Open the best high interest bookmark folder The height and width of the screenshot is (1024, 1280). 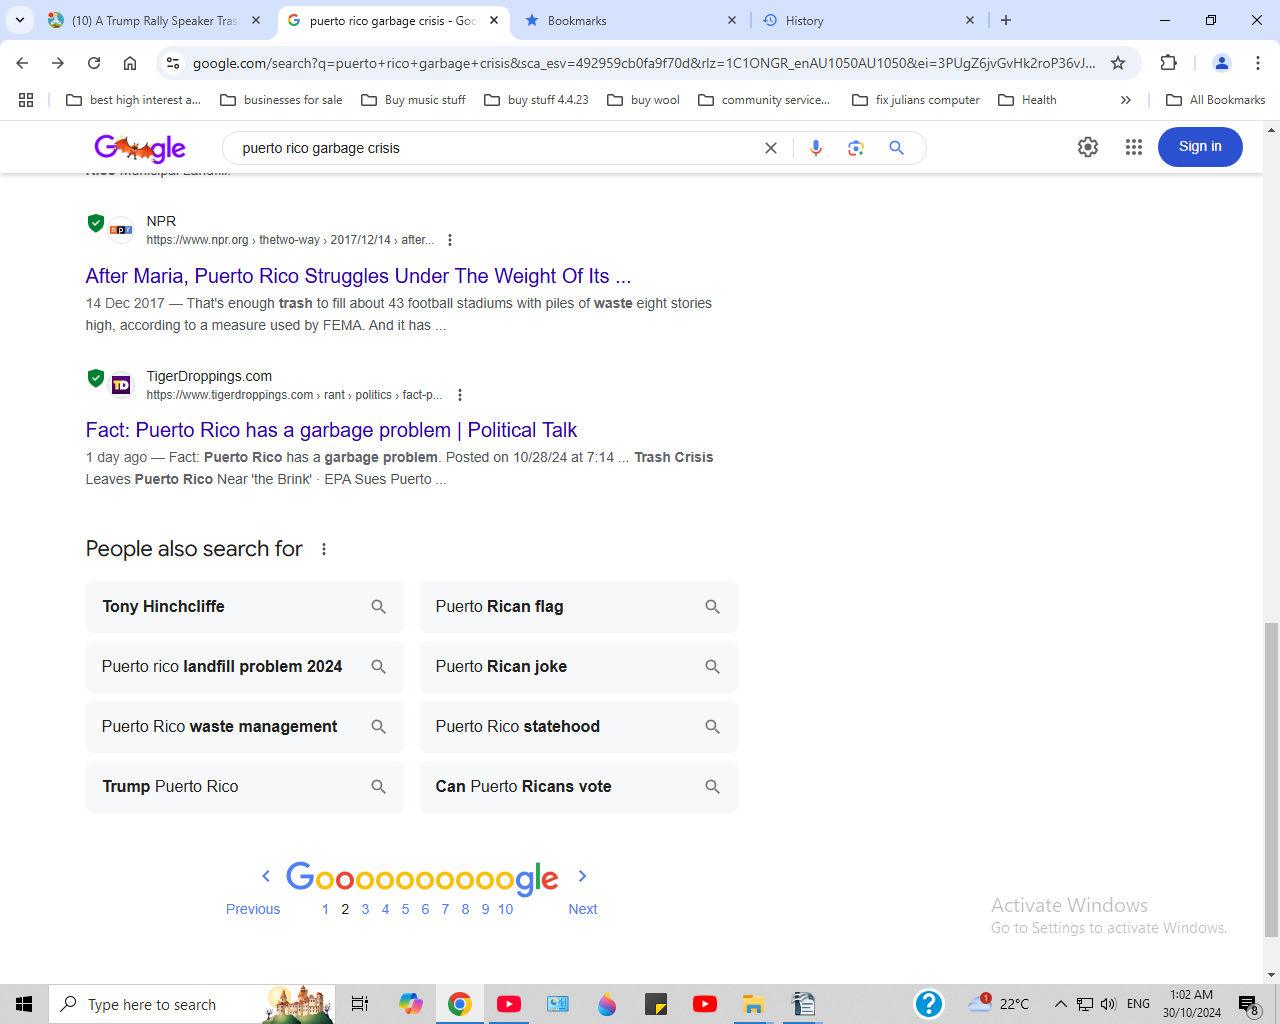pos(133,100)
